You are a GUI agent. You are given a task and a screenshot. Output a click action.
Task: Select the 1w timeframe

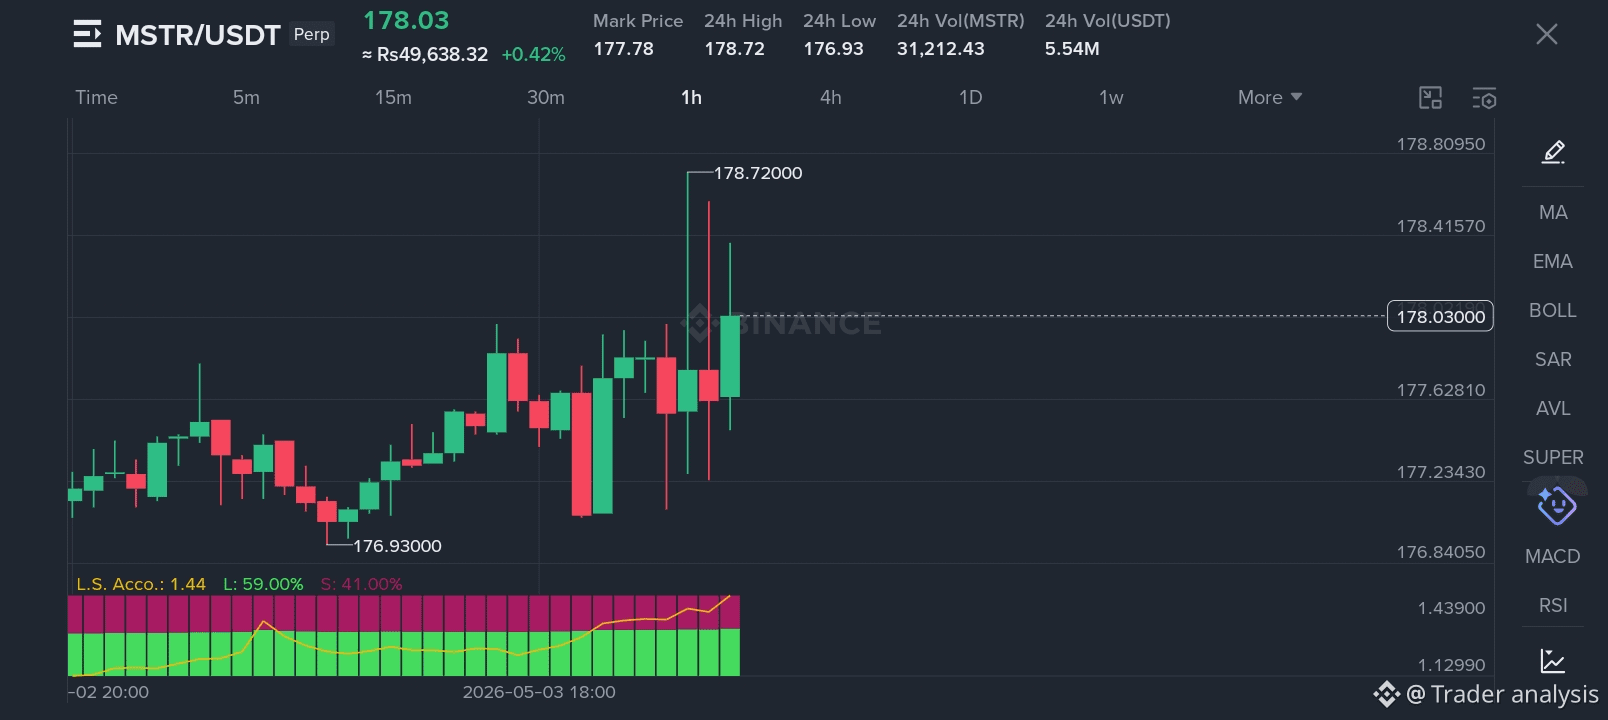(1111, 97)
